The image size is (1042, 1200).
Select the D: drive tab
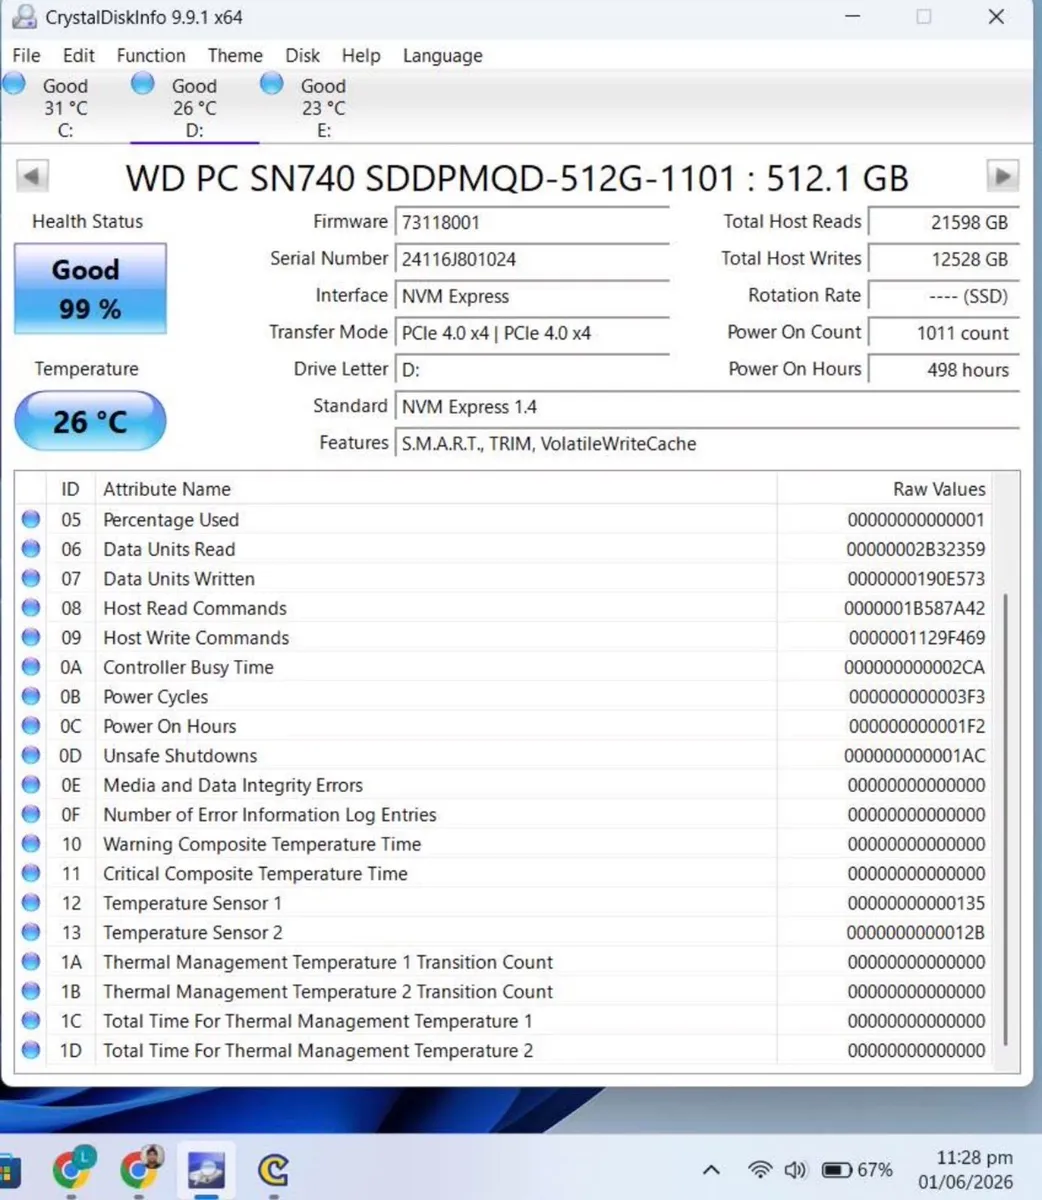pos(194,107)
